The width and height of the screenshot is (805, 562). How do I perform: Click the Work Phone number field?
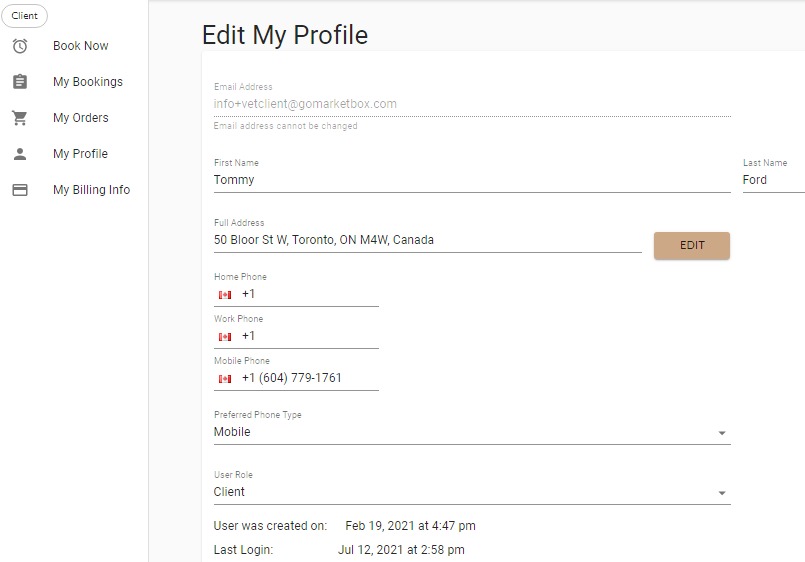[310, 336]
